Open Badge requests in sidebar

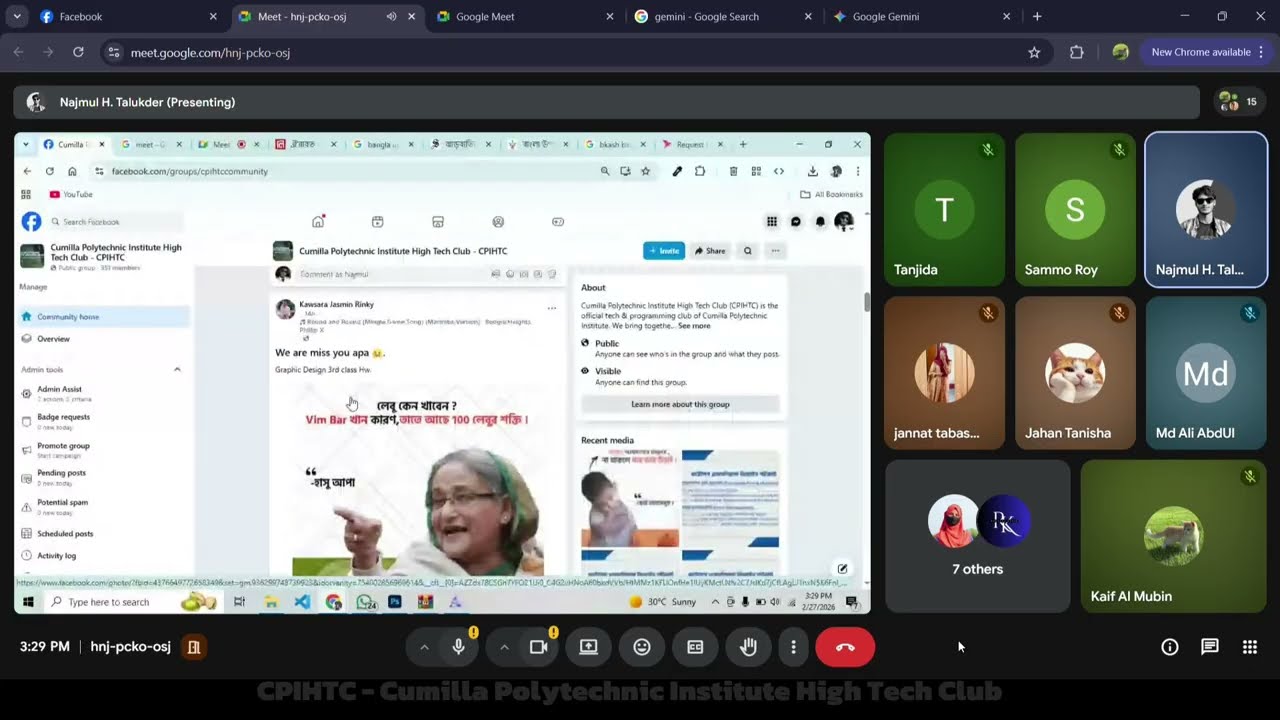click(104, 421)
